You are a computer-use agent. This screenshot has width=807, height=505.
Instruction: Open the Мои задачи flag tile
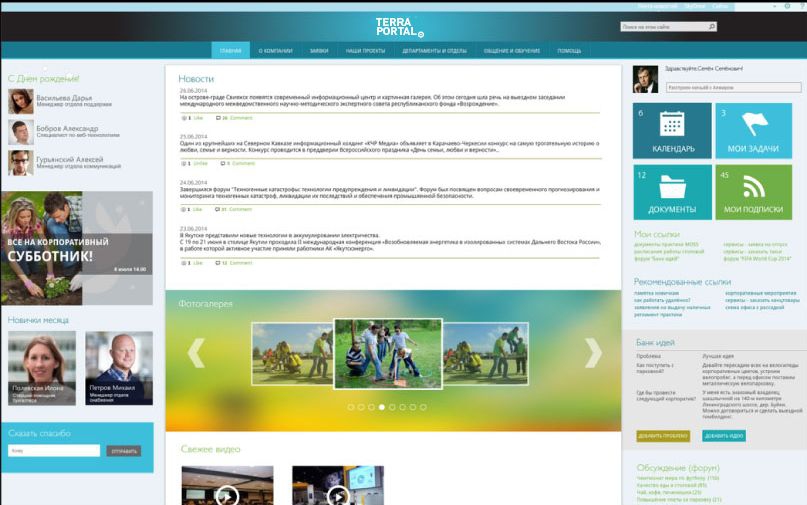coord(752,132)
